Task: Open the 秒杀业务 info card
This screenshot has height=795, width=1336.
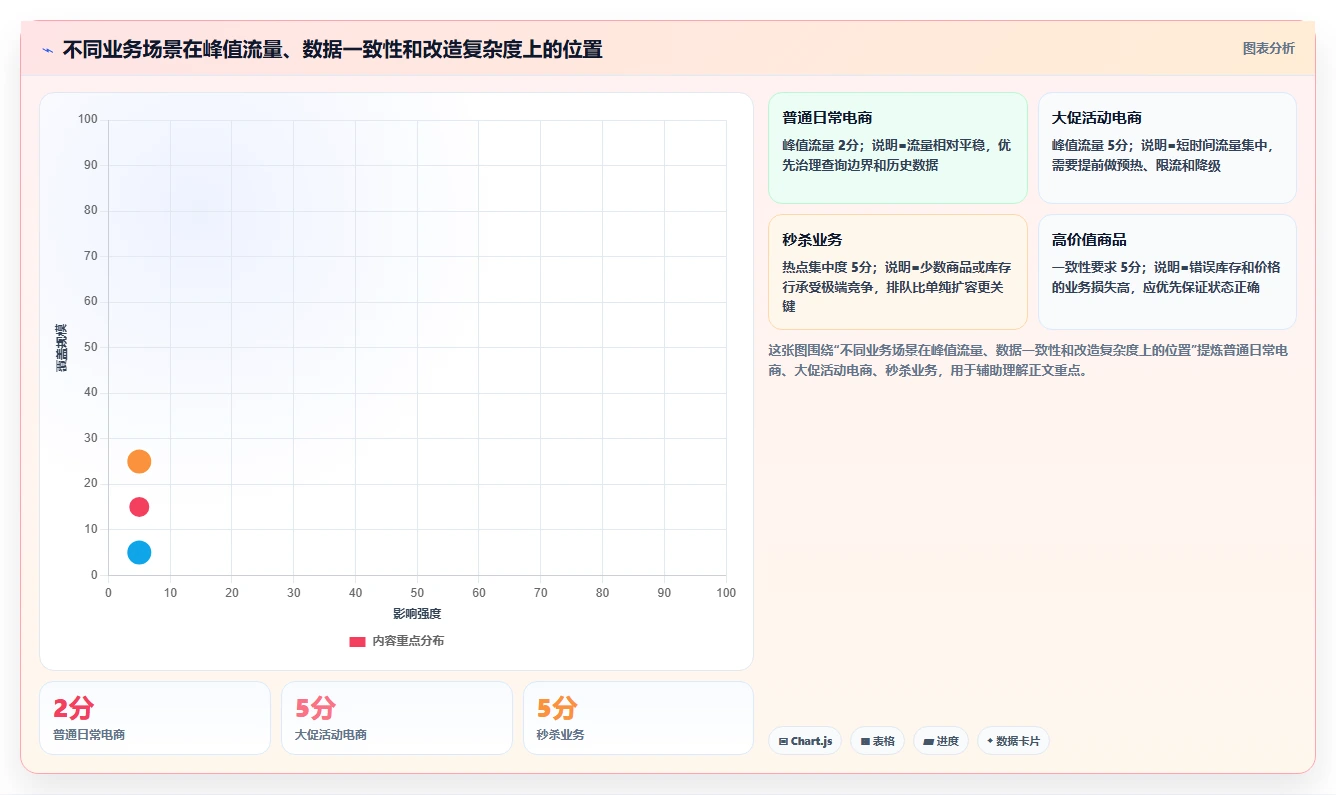Action: click(897, 272)
